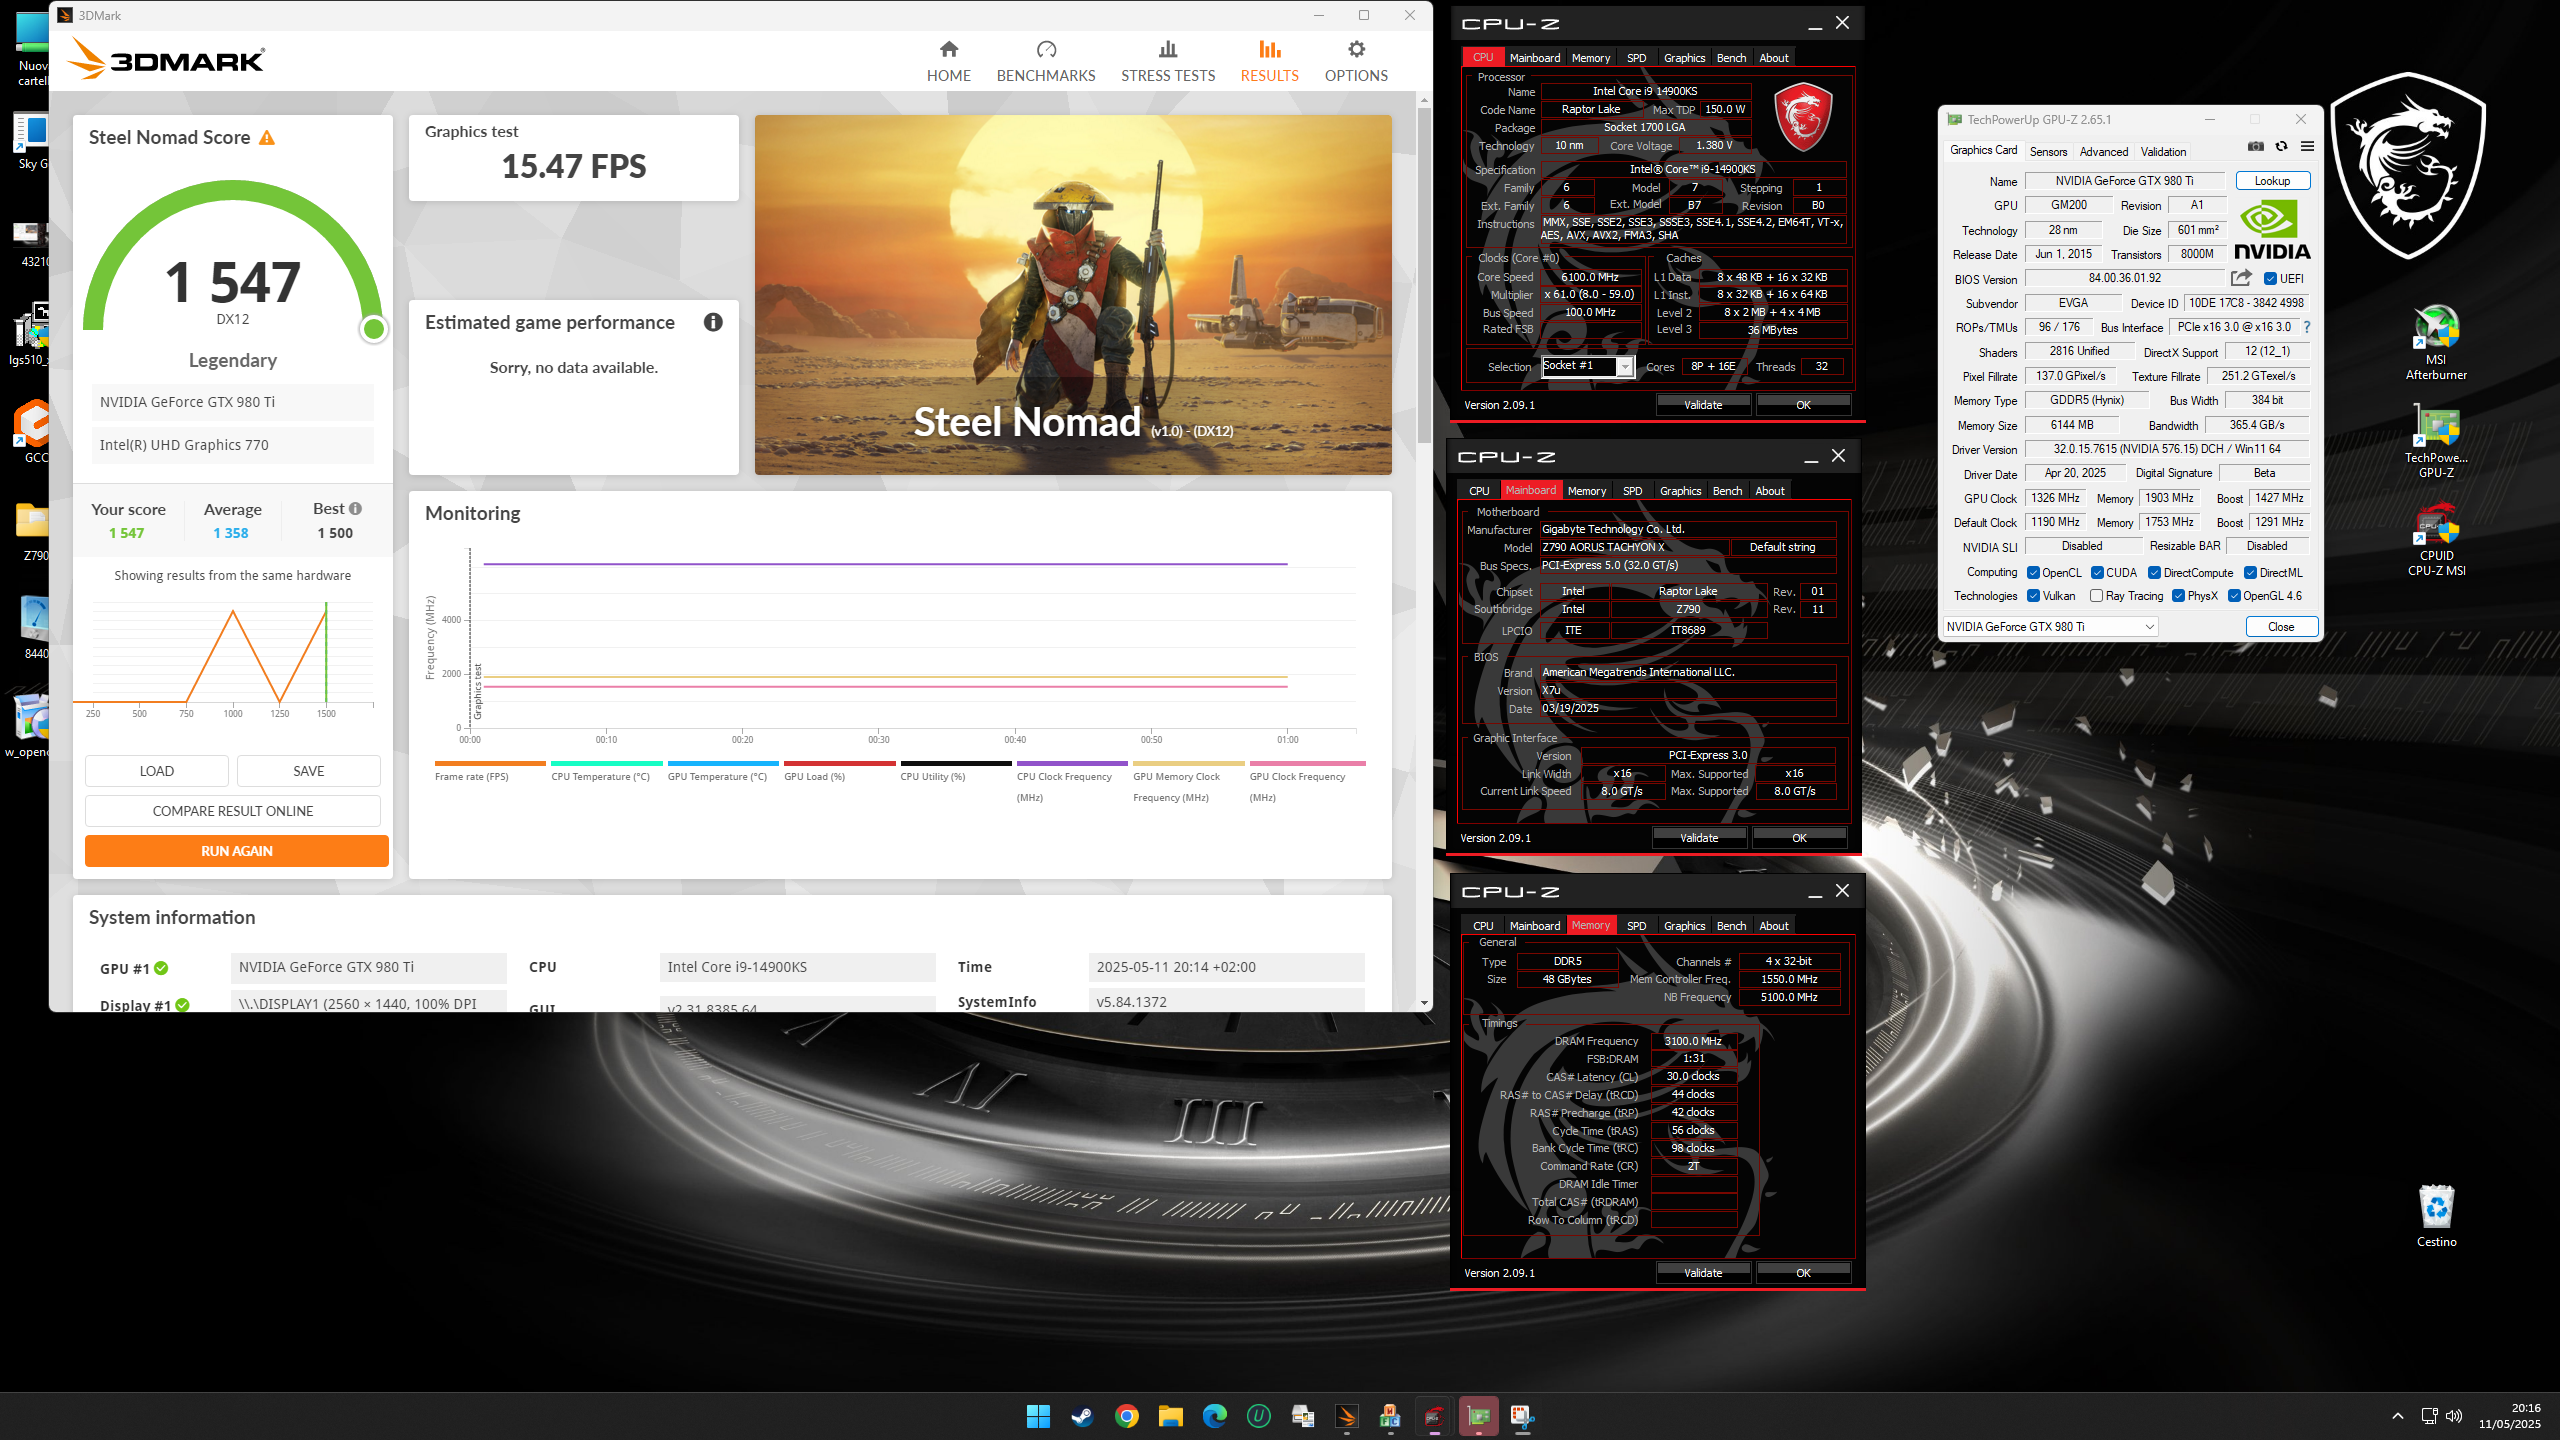Viewport: 2560px width, 1440px height.
Task: Toggle the OpenGL 4.6 checkbox in GPU-Z
Action: point(2234,596)
